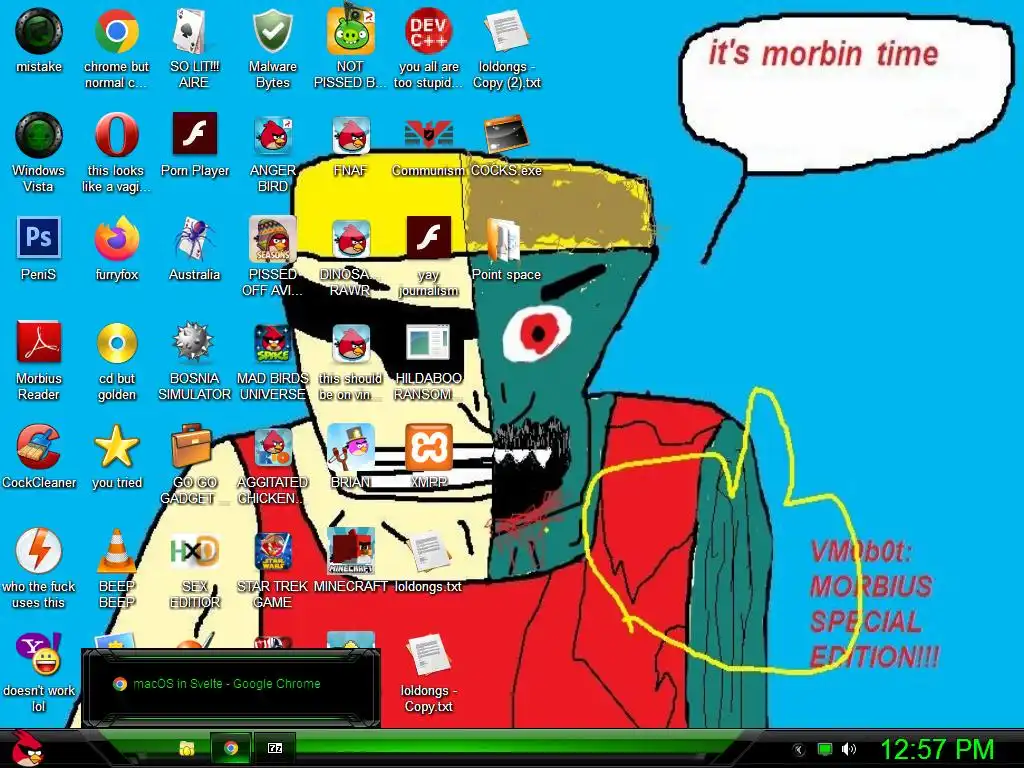This screenshot has width=1024, height=768.
Task: Open File Explorer from the taskbar
Action: (187, 748)
